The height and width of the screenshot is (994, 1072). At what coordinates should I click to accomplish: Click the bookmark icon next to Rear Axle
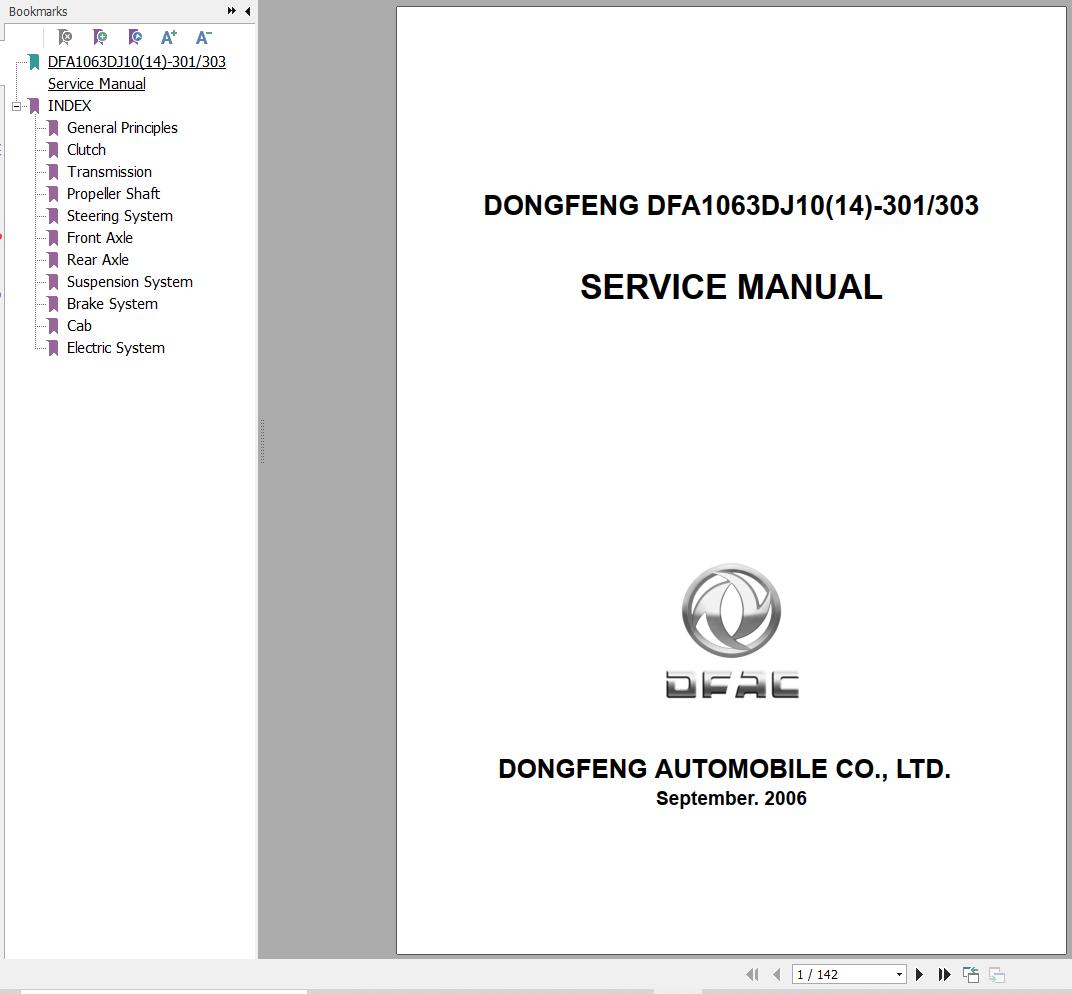click(53, 260)
